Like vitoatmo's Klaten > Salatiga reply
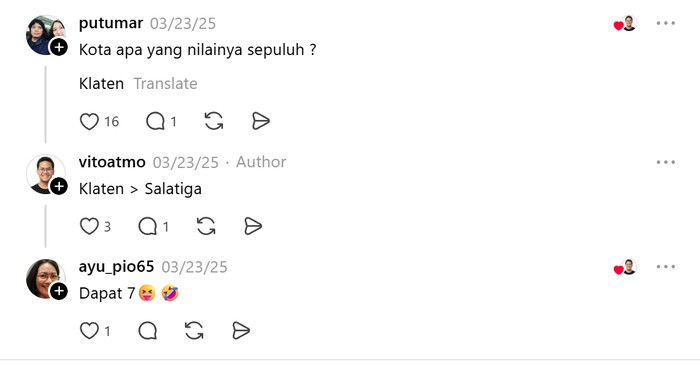 pyautogui.click(x=89, y=226)
